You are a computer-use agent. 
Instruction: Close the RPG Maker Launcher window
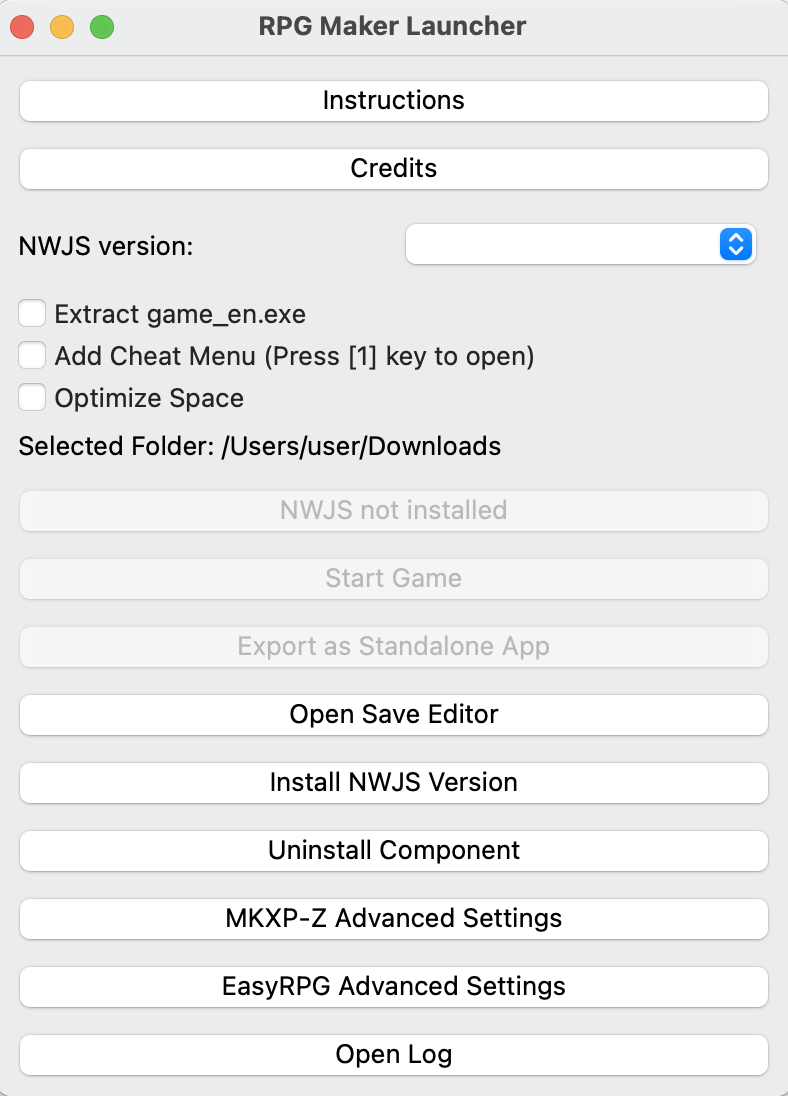pos(22,27)
